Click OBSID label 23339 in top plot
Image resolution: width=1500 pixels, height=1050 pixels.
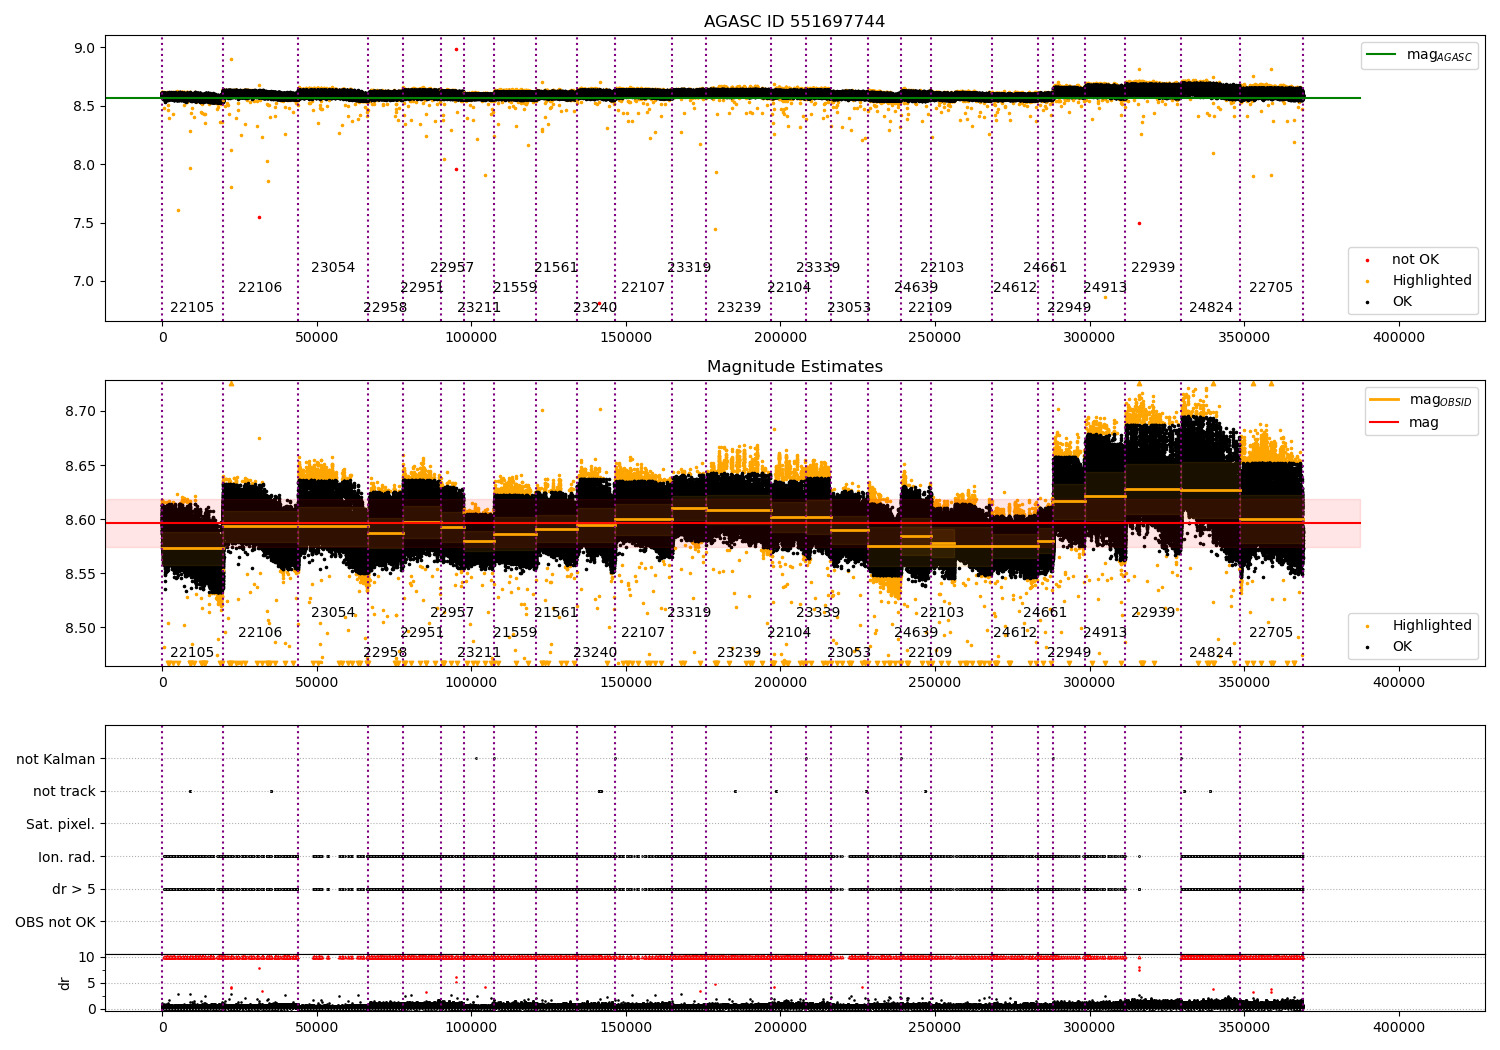[818, 268]
